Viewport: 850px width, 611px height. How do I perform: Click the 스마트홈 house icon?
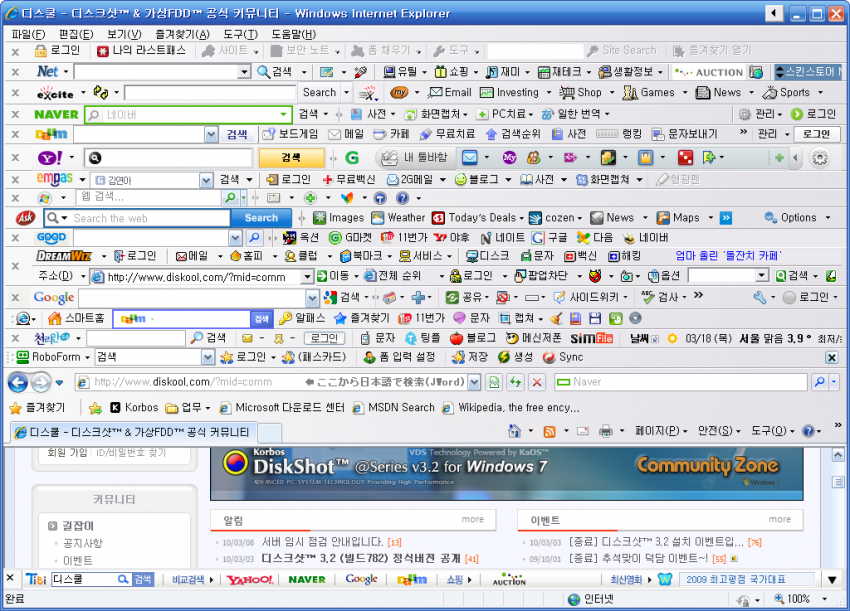point(54,318)
